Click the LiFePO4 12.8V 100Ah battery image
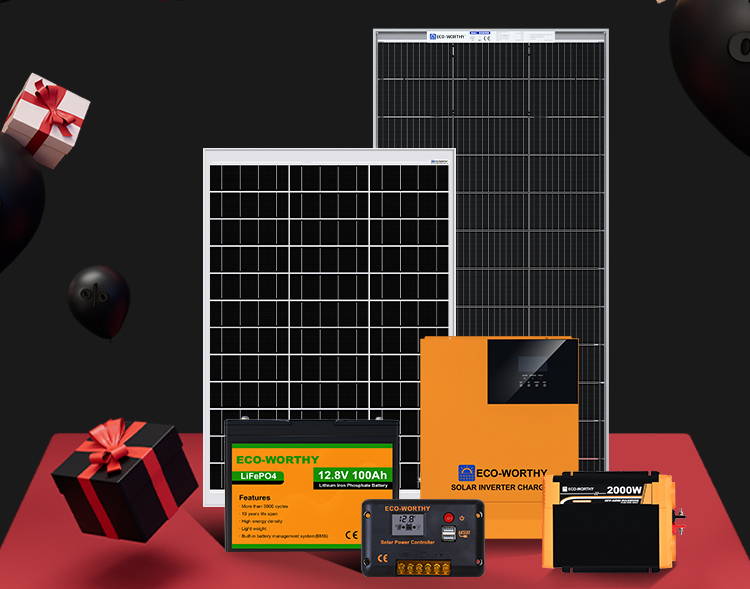This screenshot has height=589, width=750. [311, 484]
